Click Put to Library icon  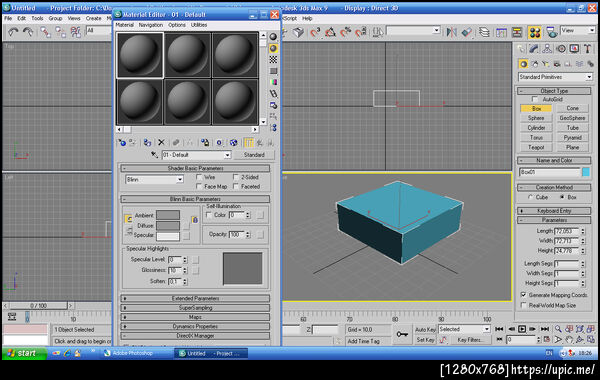[205, 143]
